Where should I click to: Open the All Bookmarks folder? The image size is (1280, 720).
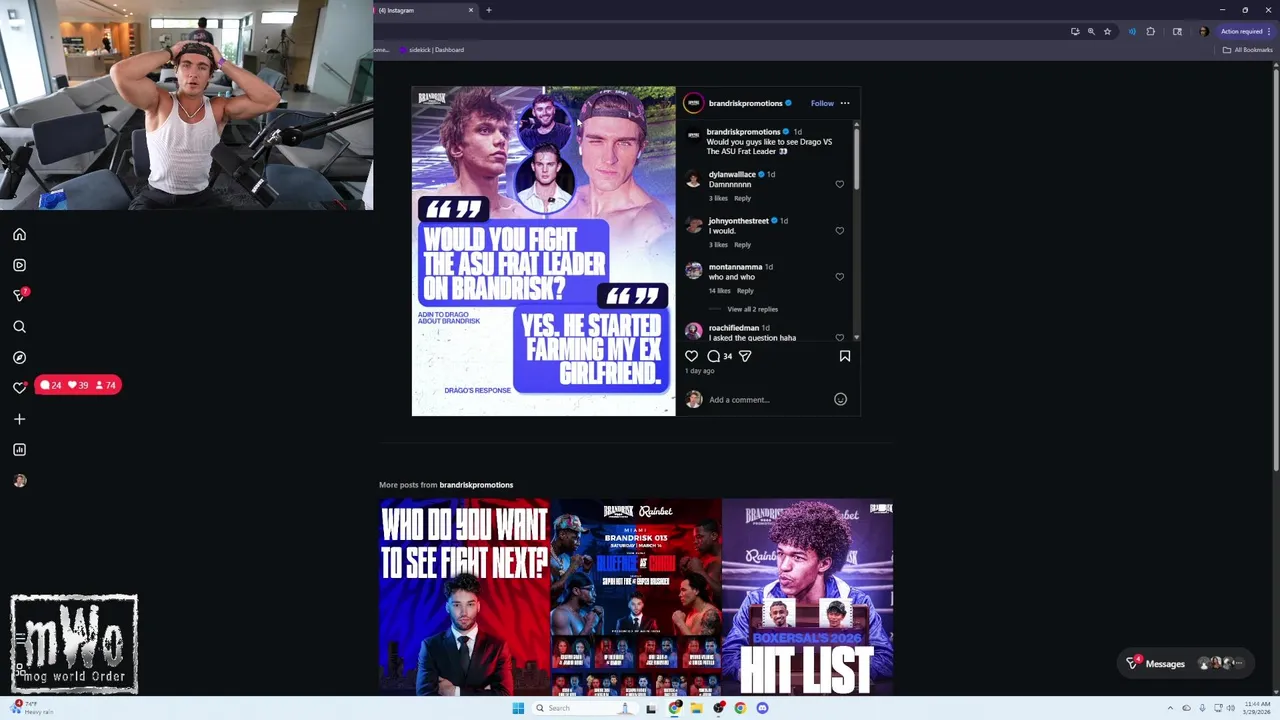tap(1247, 50)
